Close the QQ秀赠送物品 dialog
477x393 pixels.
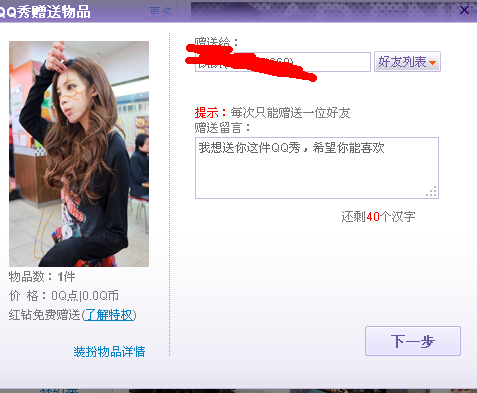point(464,10)
